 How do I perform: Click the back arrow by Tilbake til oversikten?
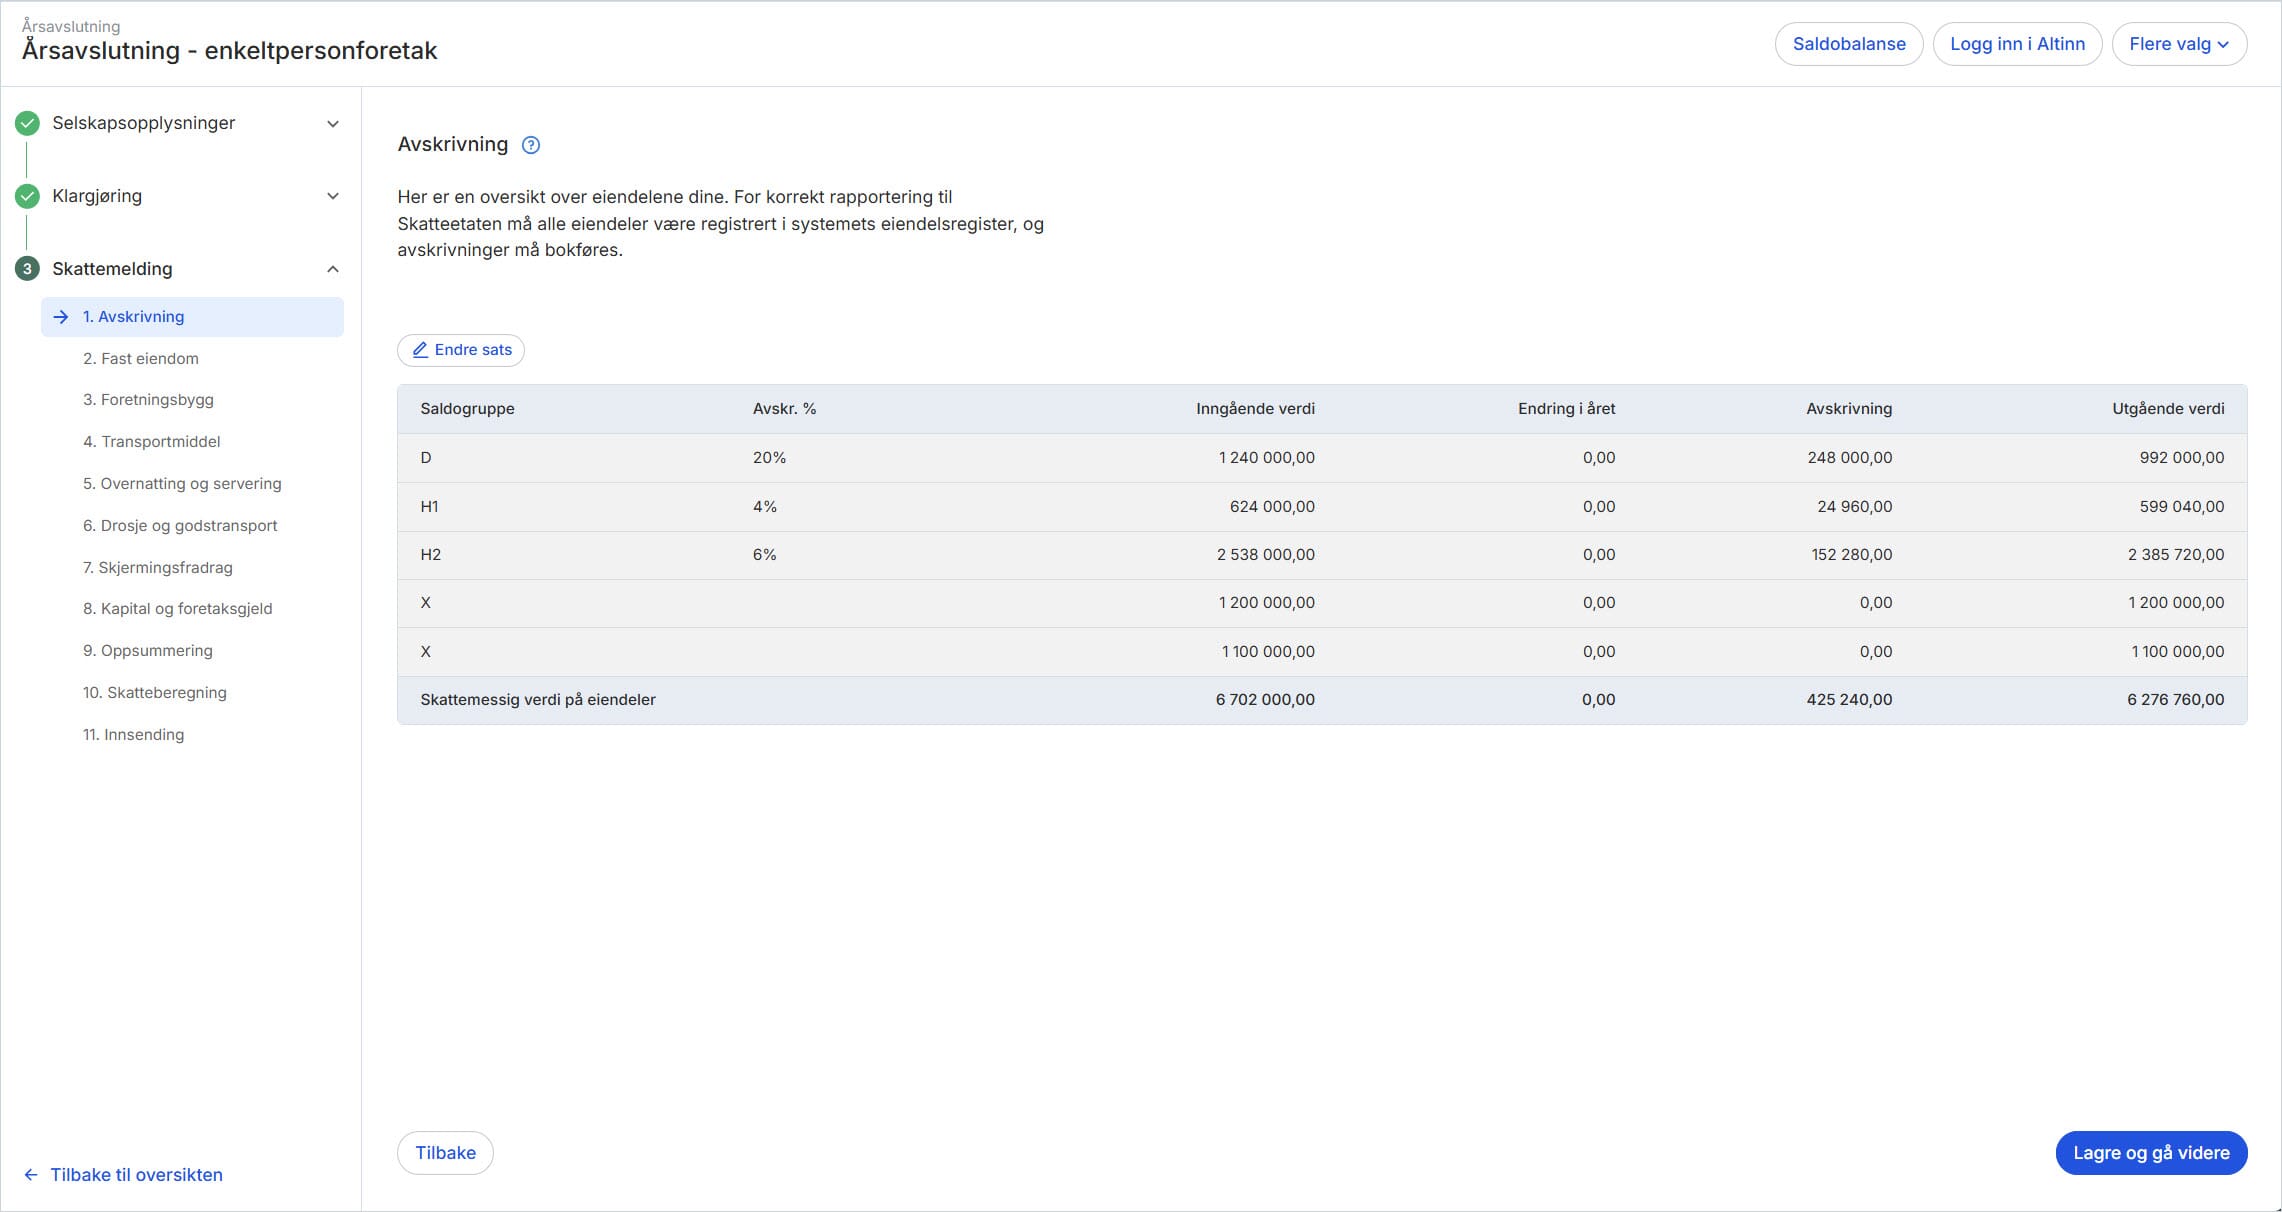point(31,1175)
